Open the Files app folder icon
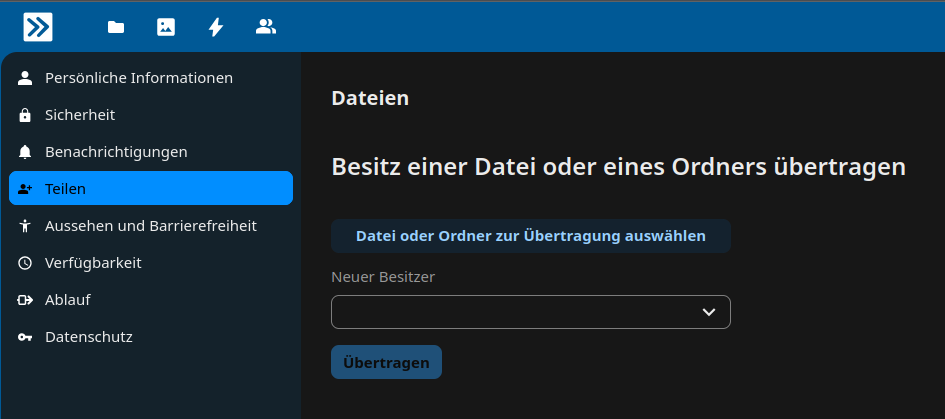This screenshot has width=945, height=419. tap(116, 27)
